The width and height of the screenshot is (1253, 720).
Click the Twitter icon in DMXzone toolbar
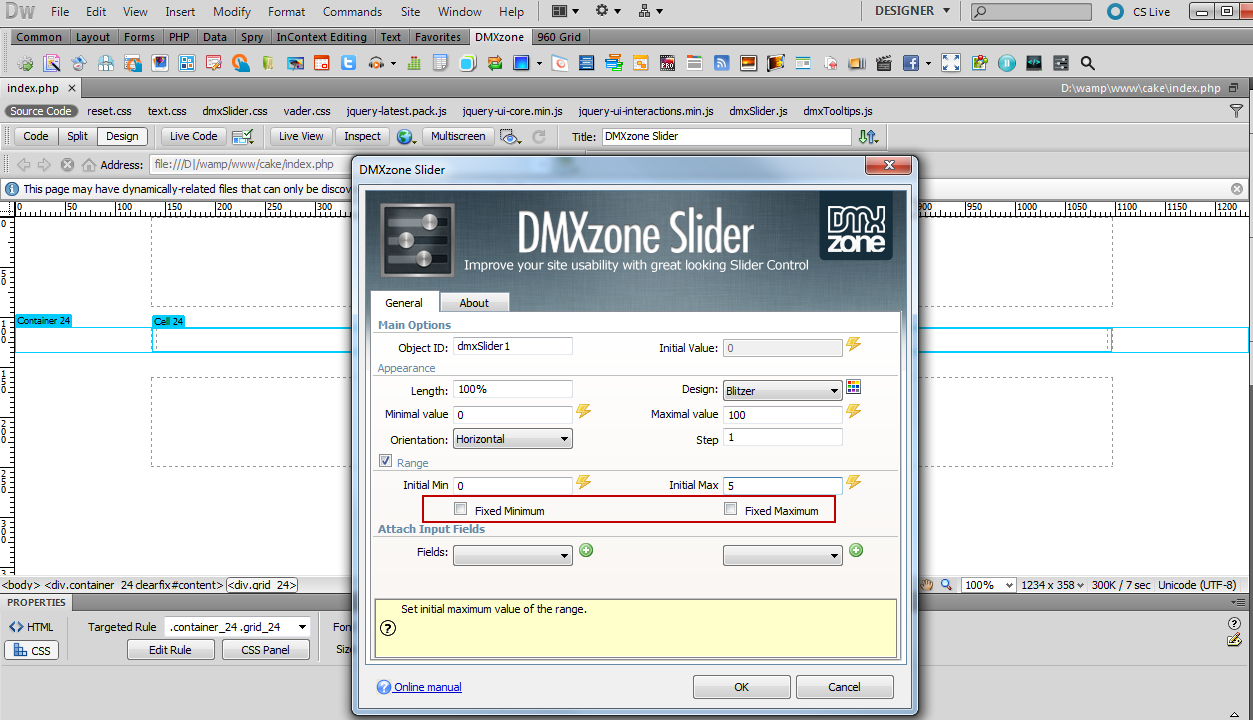348,63
